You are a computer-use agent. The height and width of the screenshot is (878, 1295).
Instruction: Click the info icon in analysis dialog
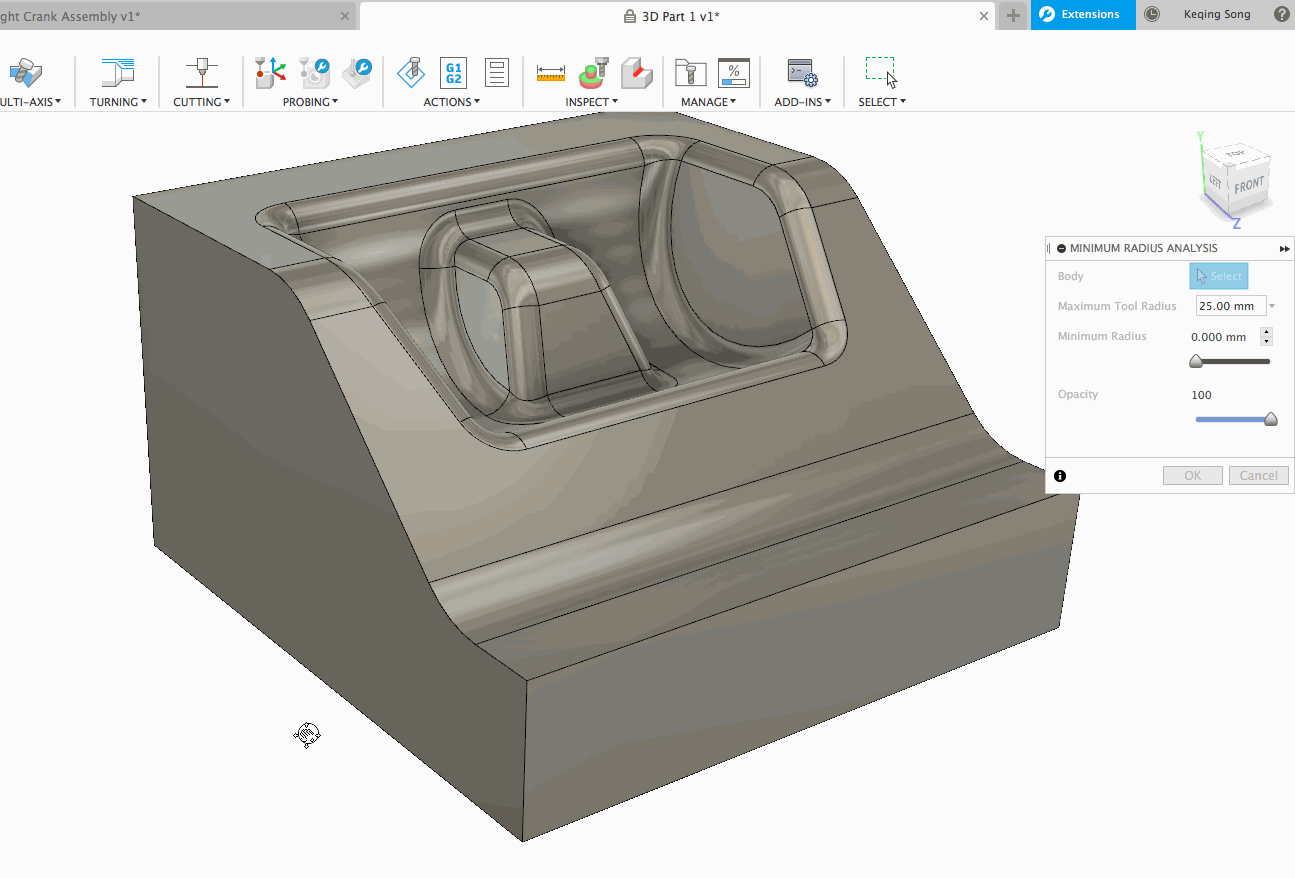(1060, 476)
